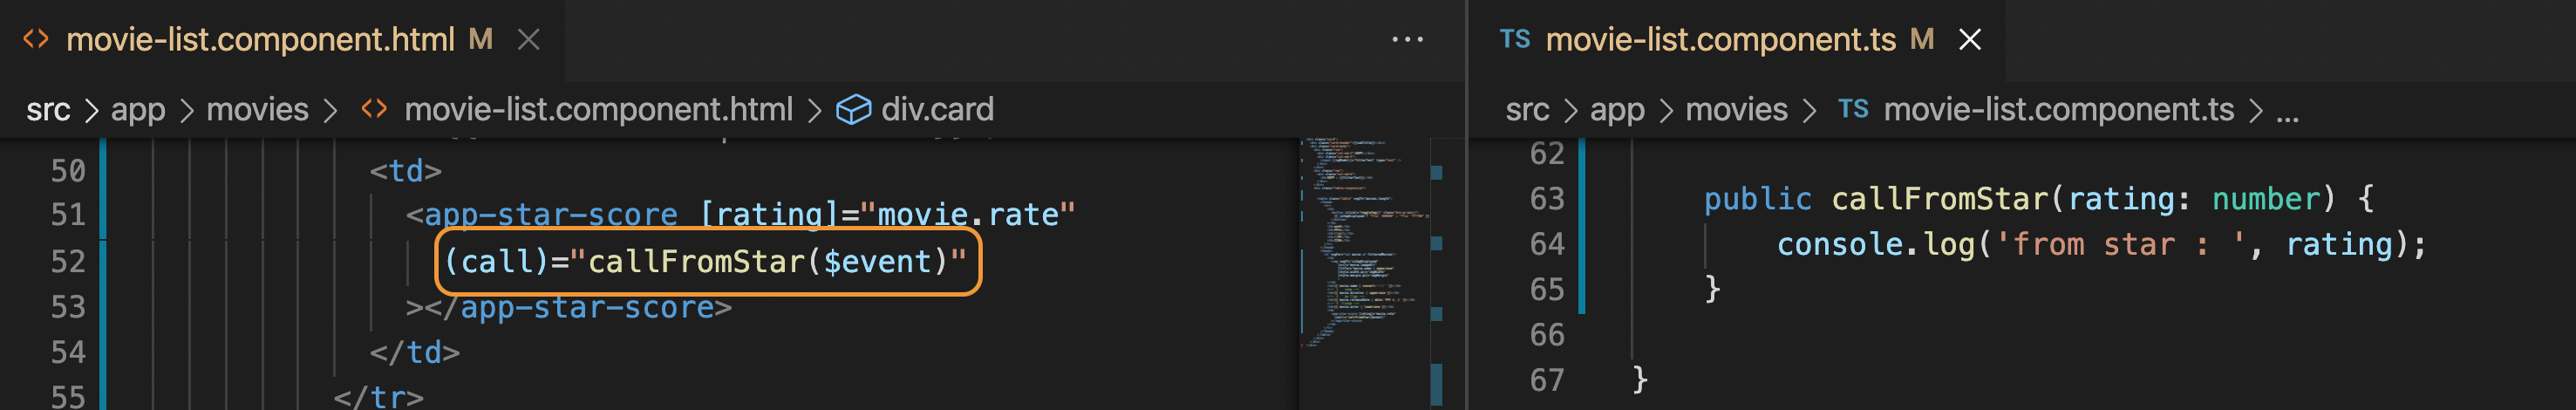Select 'src' breadcrumb in right editor
The width and height of the screenshot is (2576, 410).
(1527, 109)
